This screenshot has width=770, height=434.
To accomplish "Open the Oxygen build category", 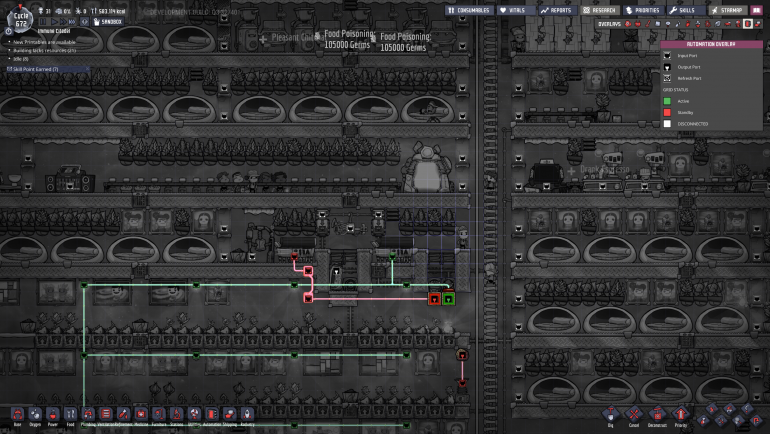I will pos(35,415).
